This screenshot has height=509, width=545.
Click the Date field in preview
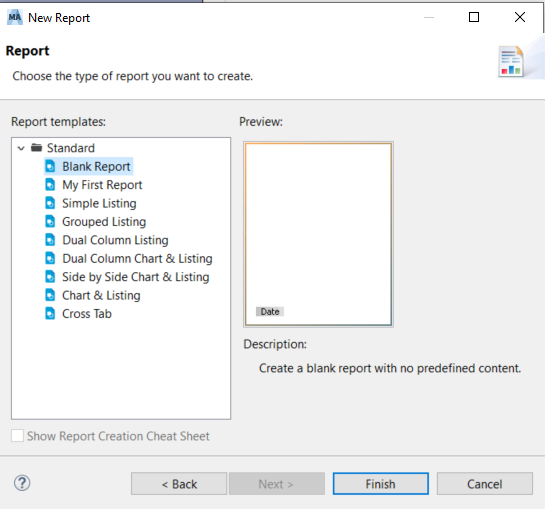click(x=270, y=312)
